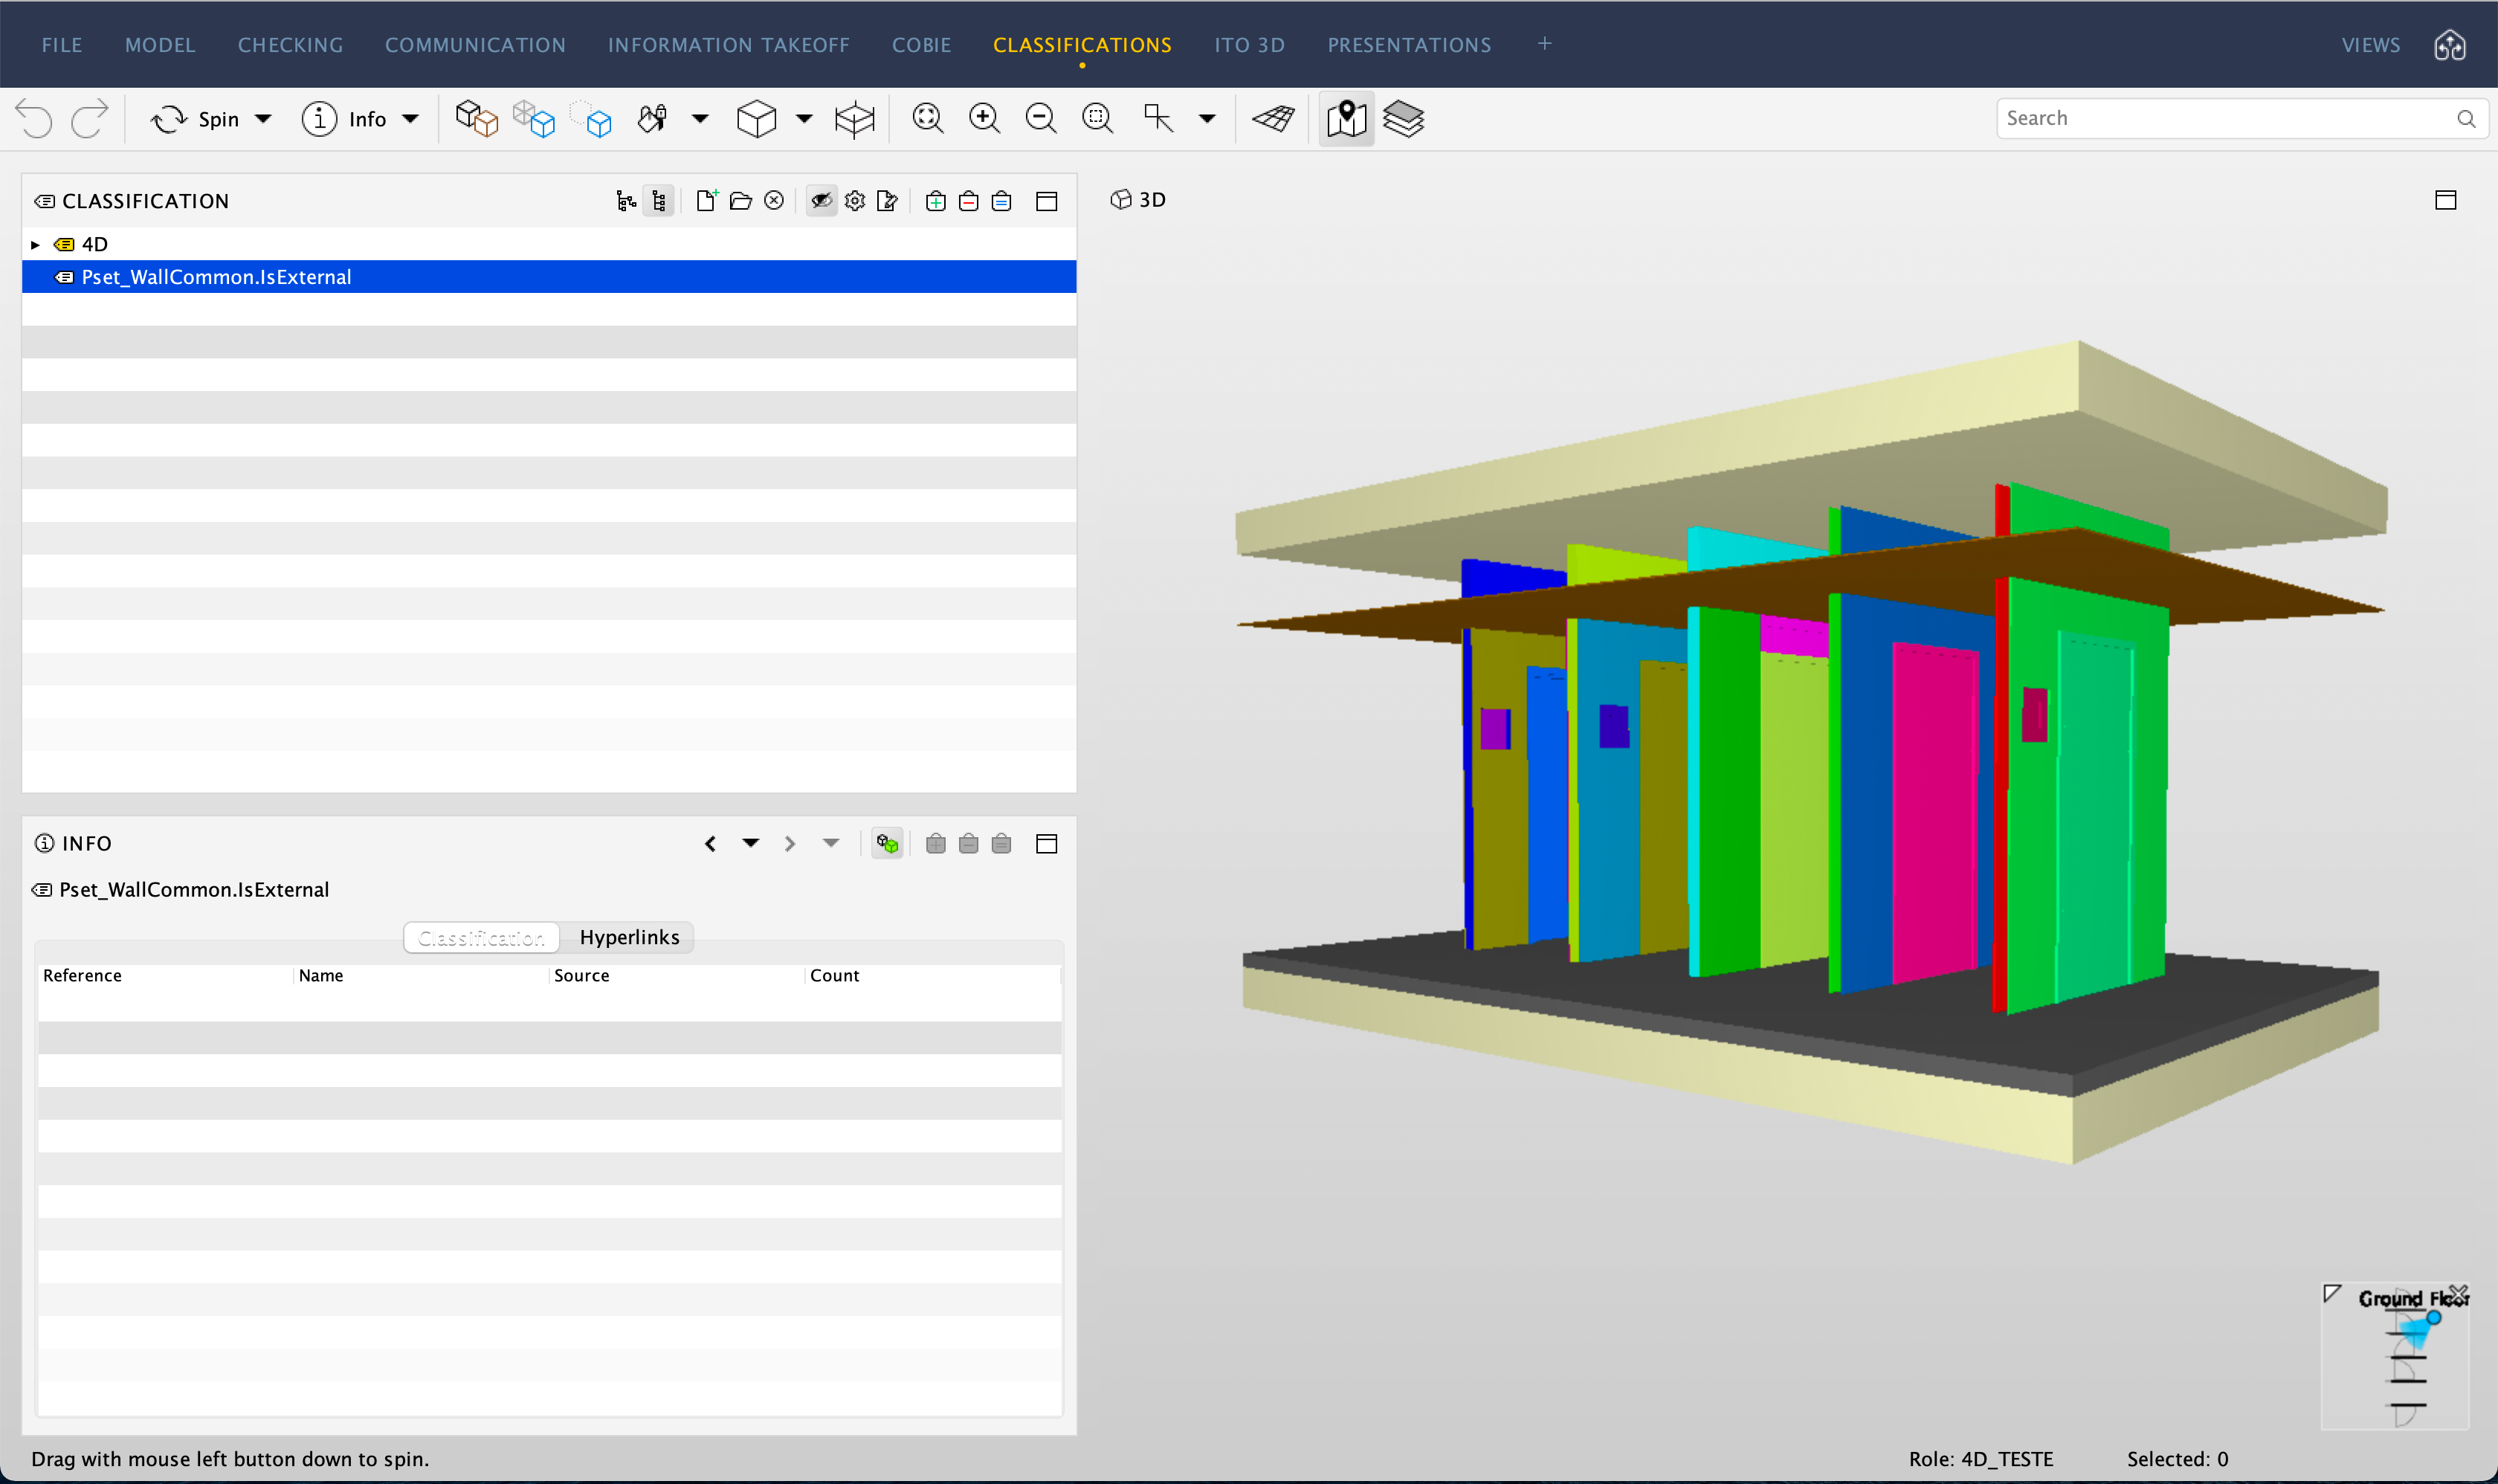Switch to the COMMUNICATION tab

point(475,45)
